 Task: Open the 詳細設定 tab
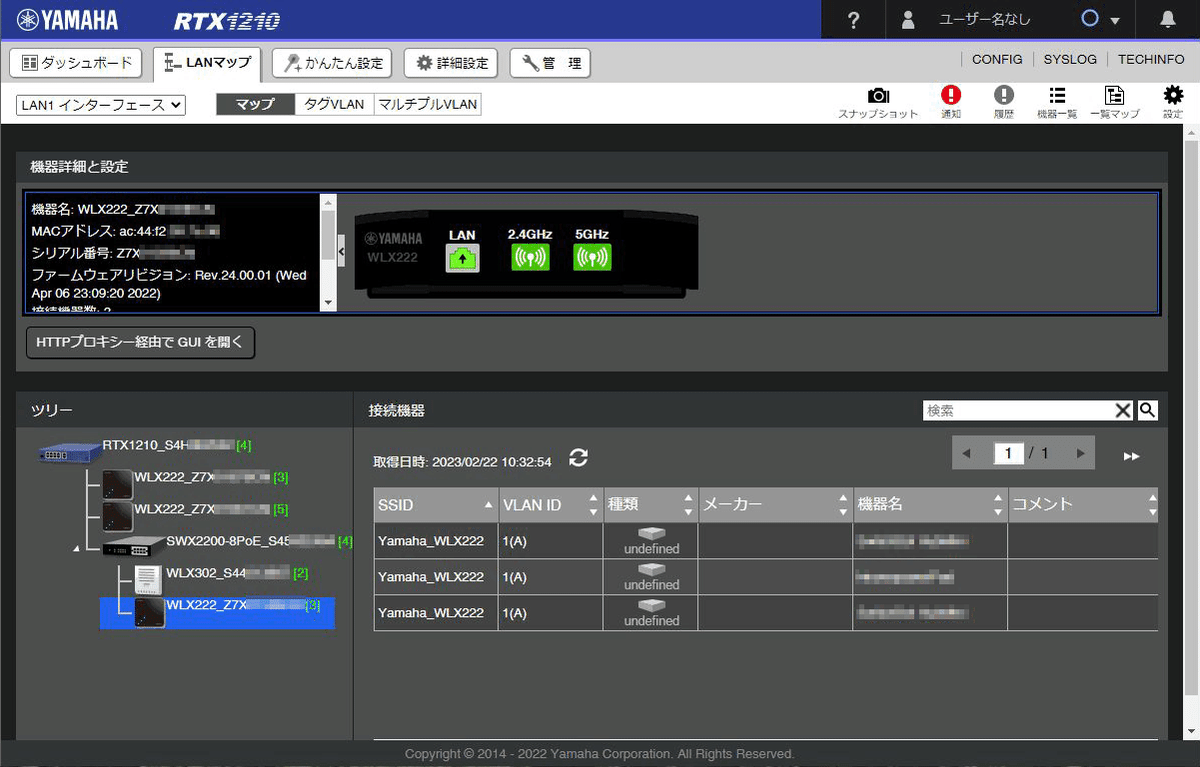click(x=450, y=62)
